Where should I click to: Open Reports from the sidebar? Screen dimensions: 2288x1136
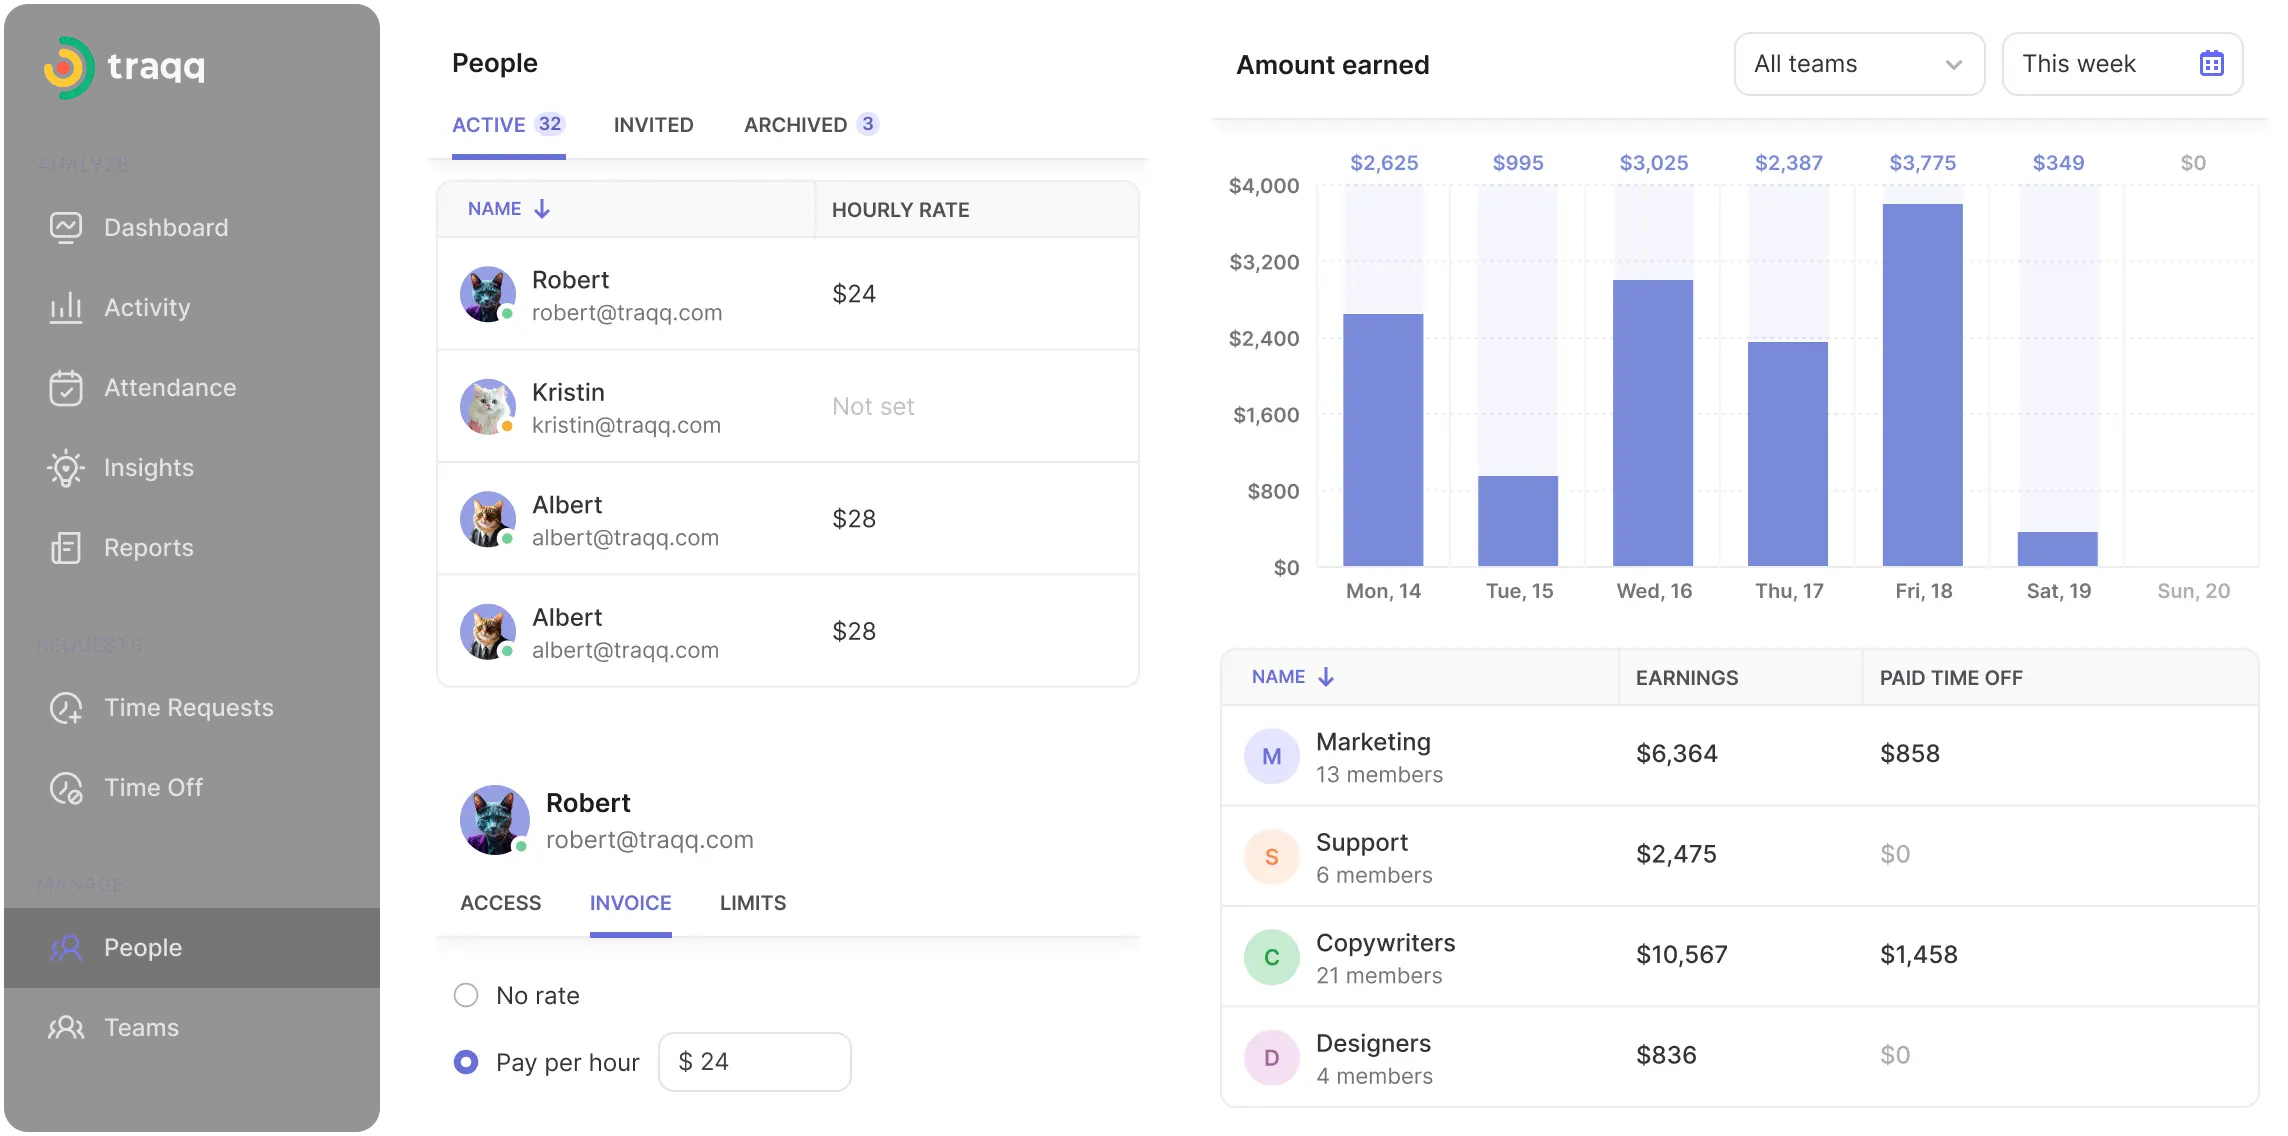click(x=148, y=547)
